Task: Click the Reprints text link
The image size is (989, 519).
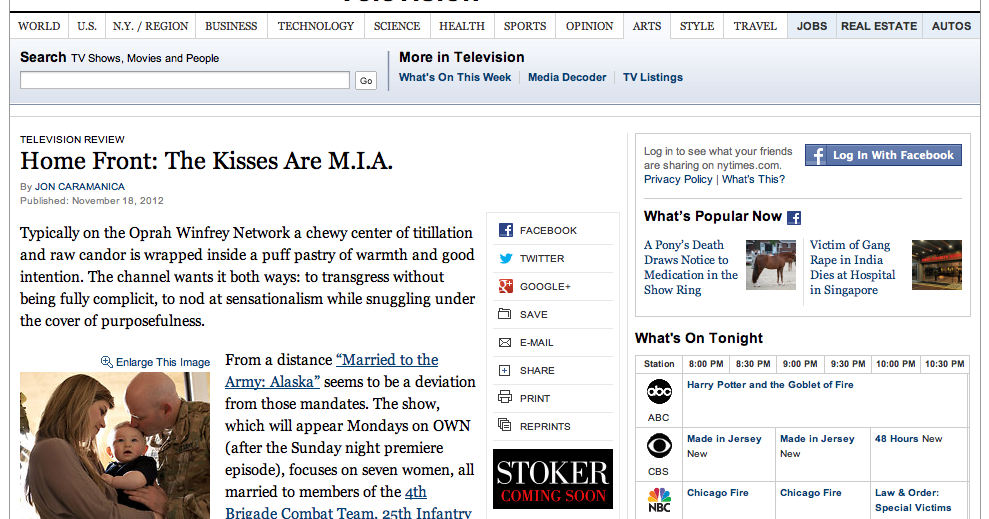Action: click(x=545, y=426)
